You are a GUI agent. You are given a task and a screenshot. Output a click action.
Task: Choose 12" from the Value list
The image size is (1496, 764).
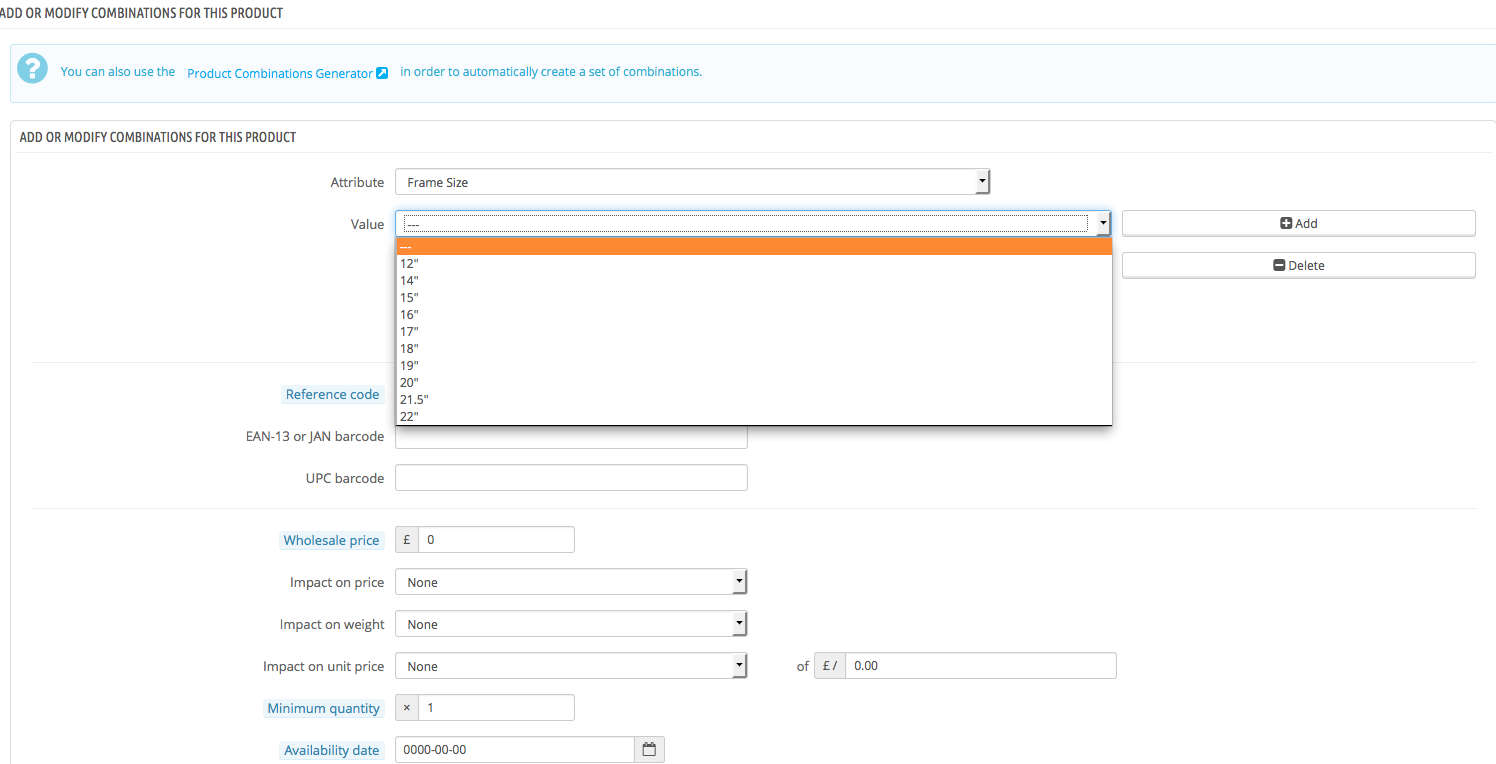click(754, 264)
